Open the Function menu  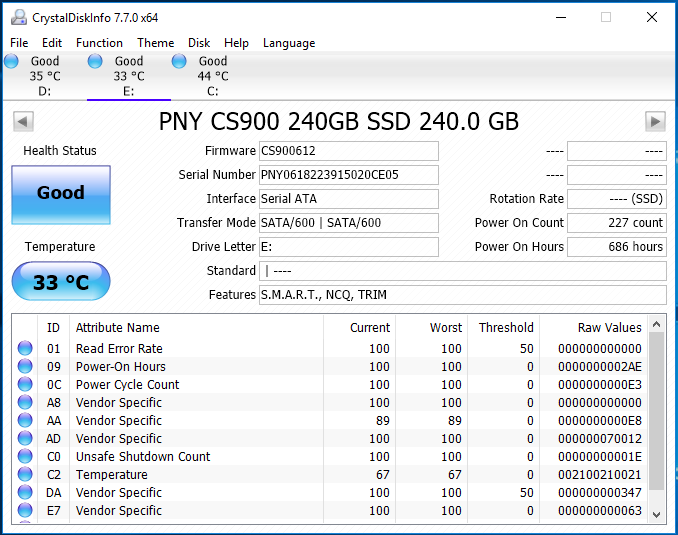[99, 43]
